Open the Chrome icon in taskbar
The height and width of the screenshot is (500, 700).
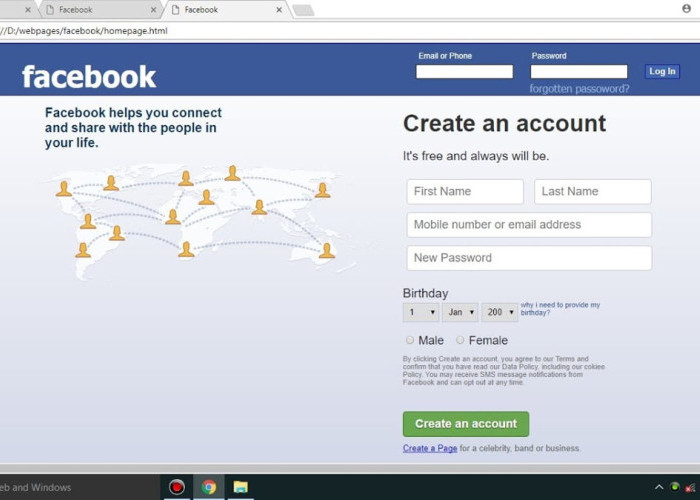coord(208,487)
